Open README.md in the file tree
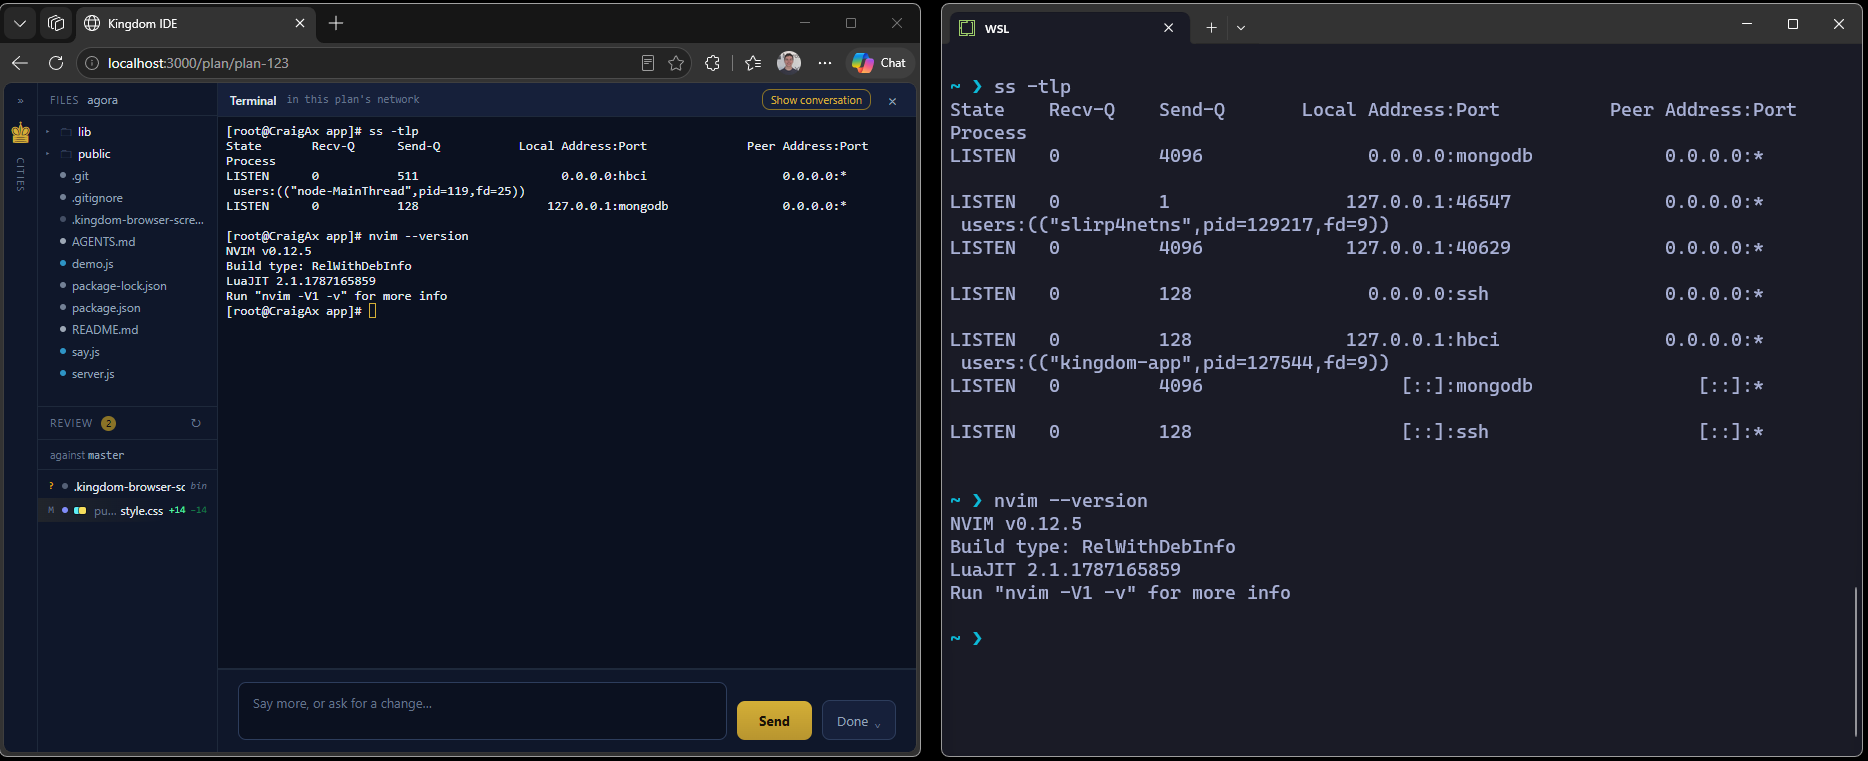This screenshot has height=761, width=1868. (x=105, y=330)
